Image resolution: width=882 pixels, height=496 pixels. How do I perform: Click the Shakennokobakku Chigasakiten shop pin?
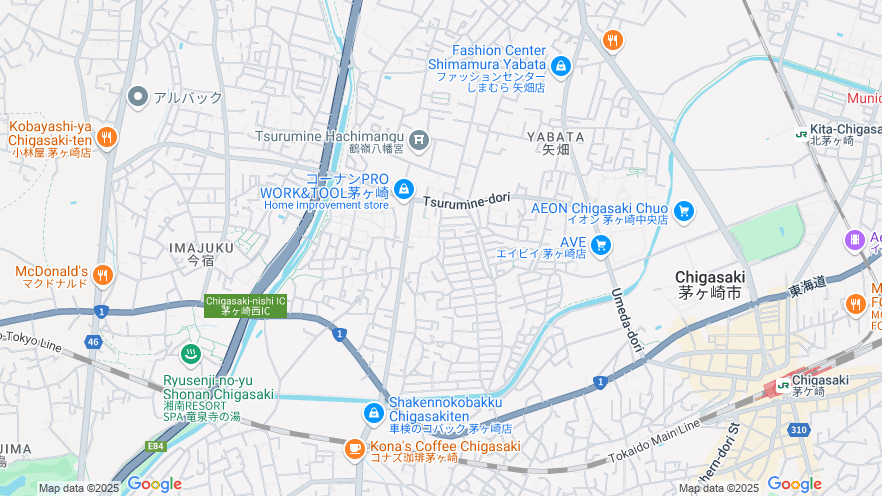click(x=374, y=414)
